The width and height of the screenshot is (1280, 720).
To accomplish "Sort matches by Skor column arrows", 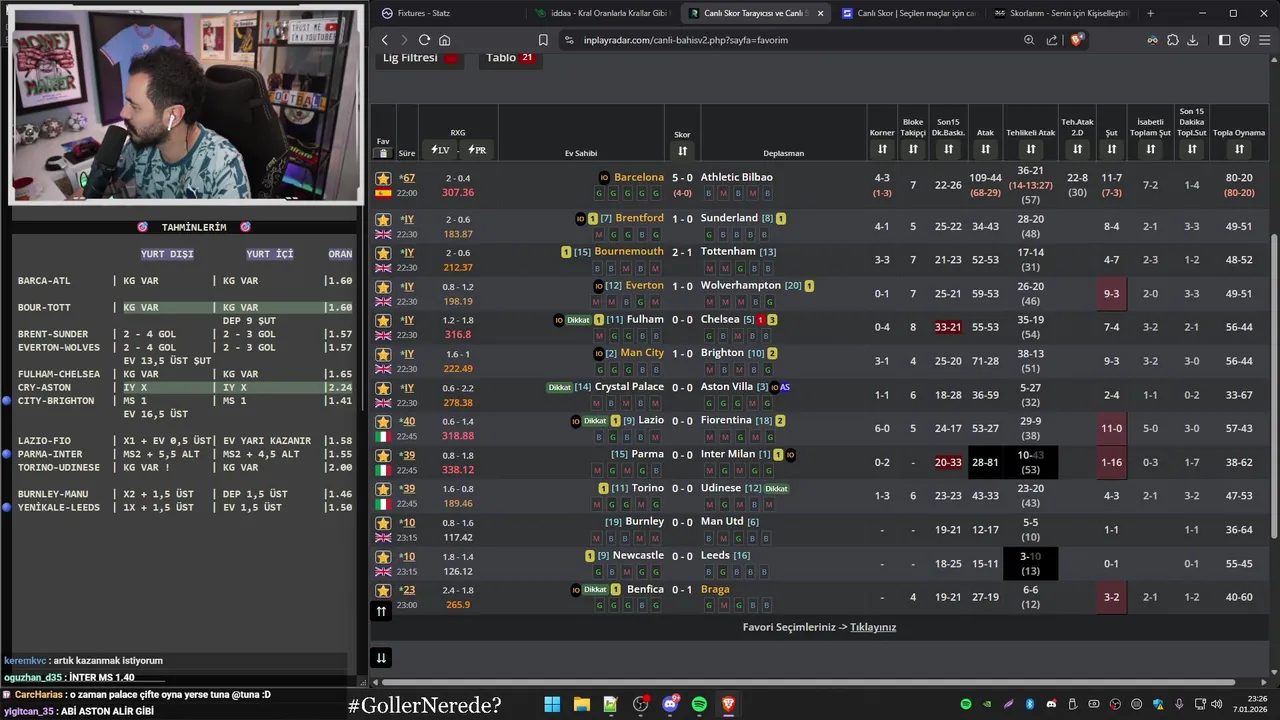I will click(682, 151).
